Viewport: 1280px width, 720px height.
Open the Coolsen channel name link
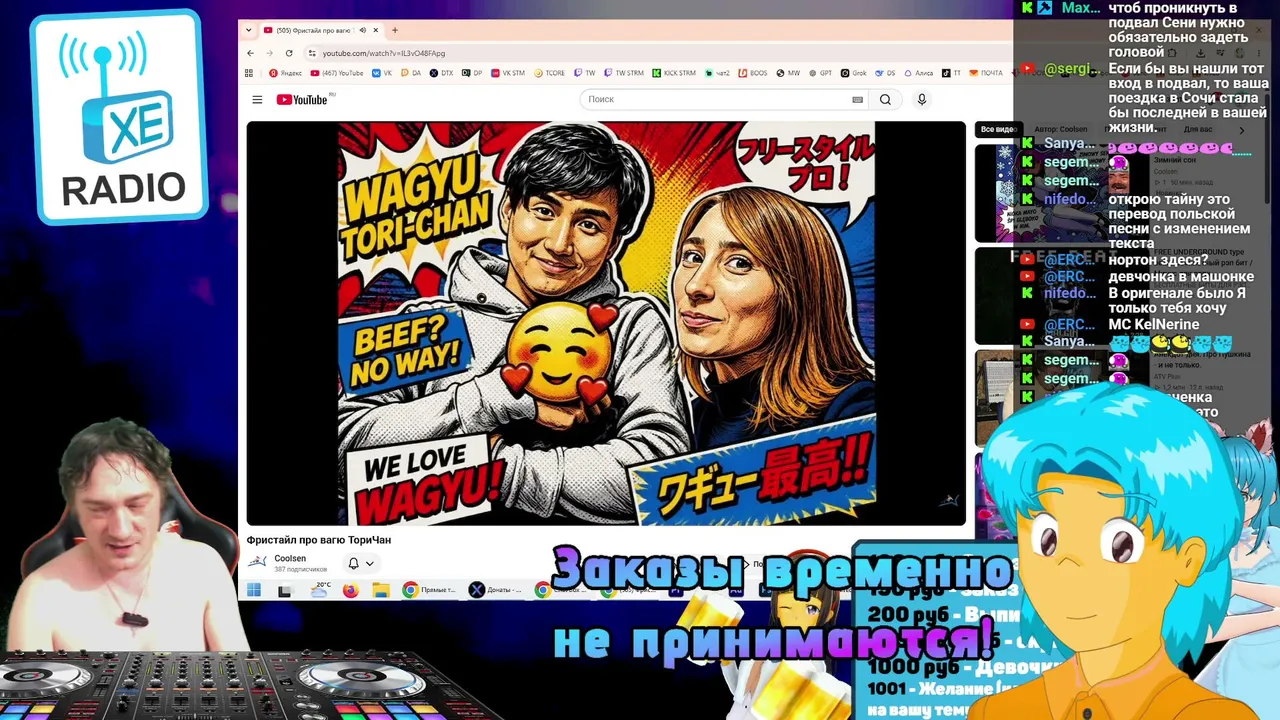(290, 558)
